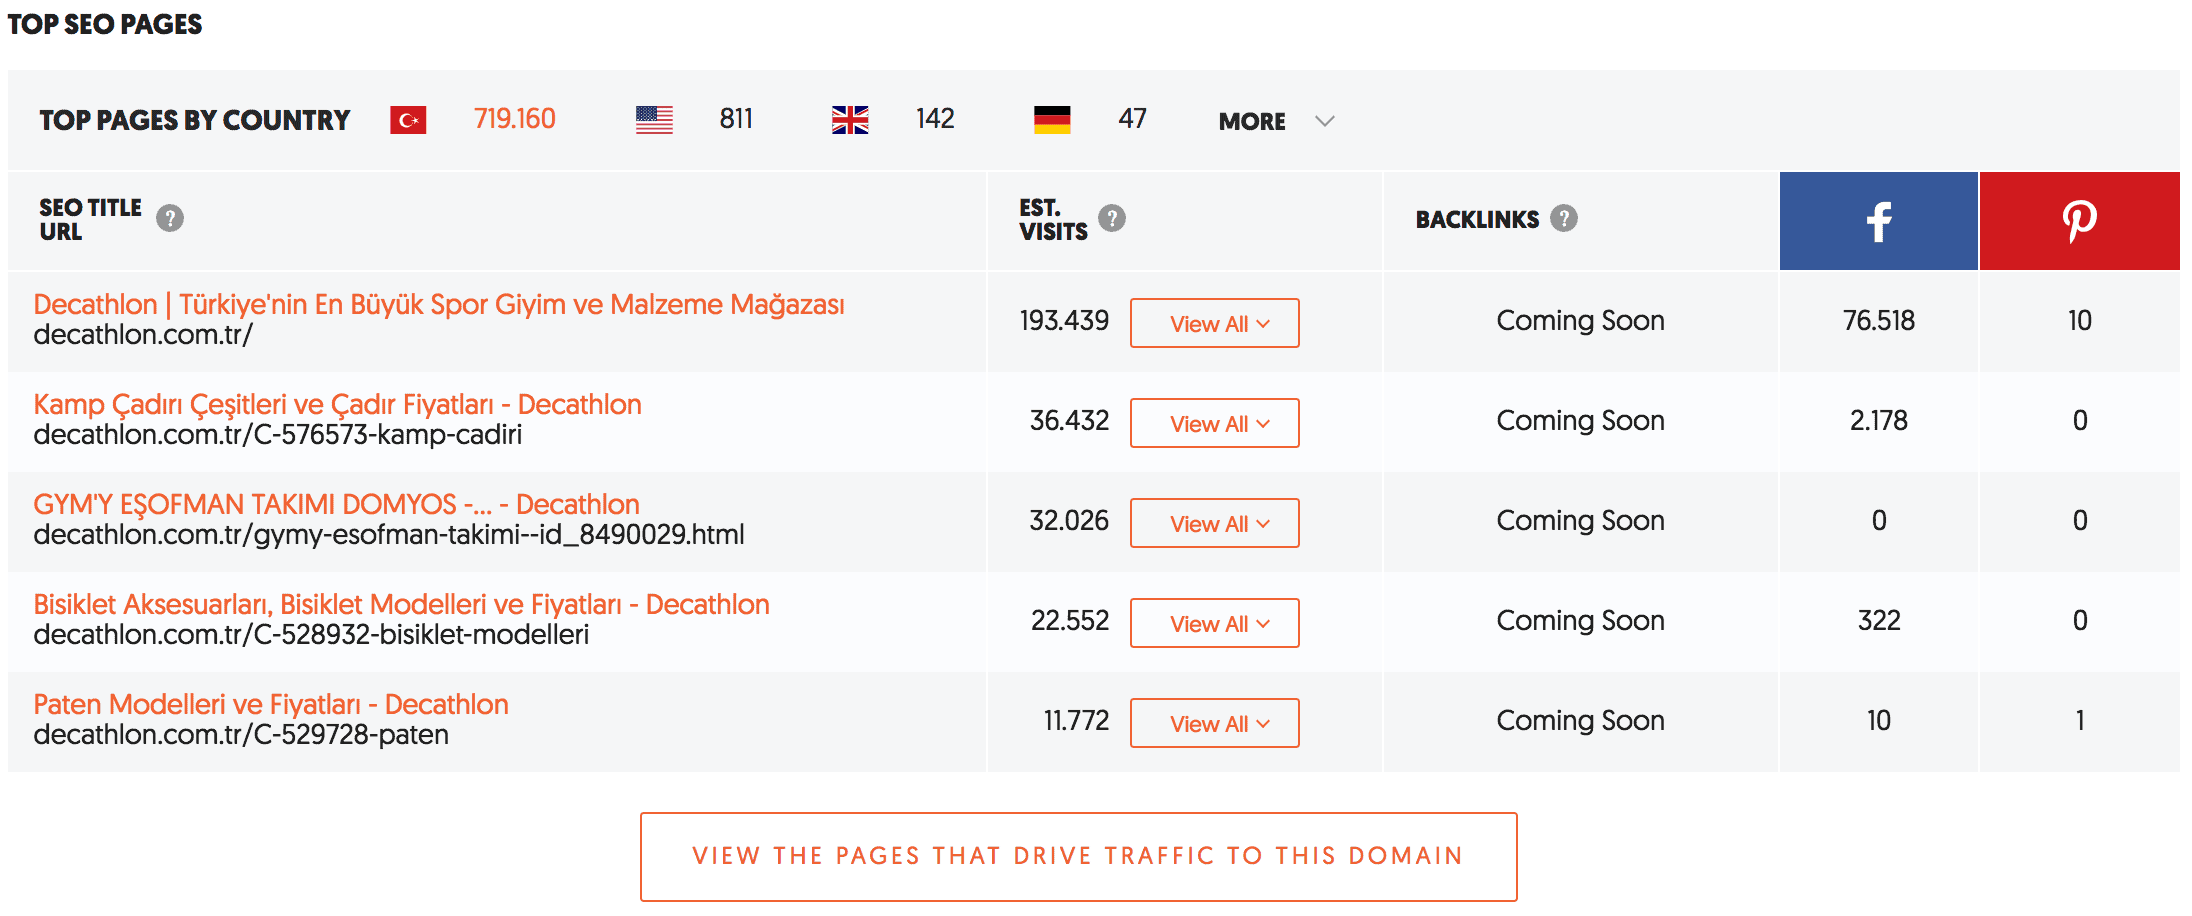The image size is (2192, 916).
Task: Select UK count 142 tab
Action: click(x=935, y=119)
